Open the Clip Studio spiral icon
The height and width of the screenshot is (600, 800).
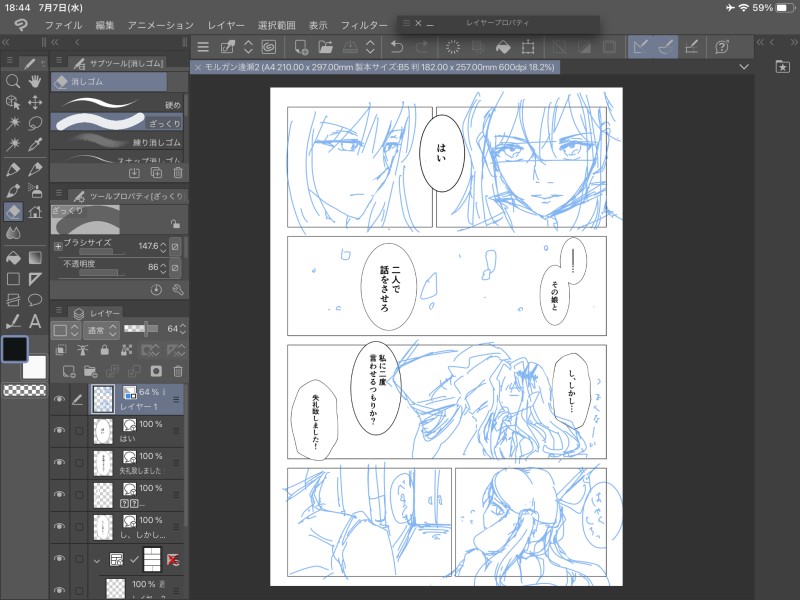tap(269, 47)
